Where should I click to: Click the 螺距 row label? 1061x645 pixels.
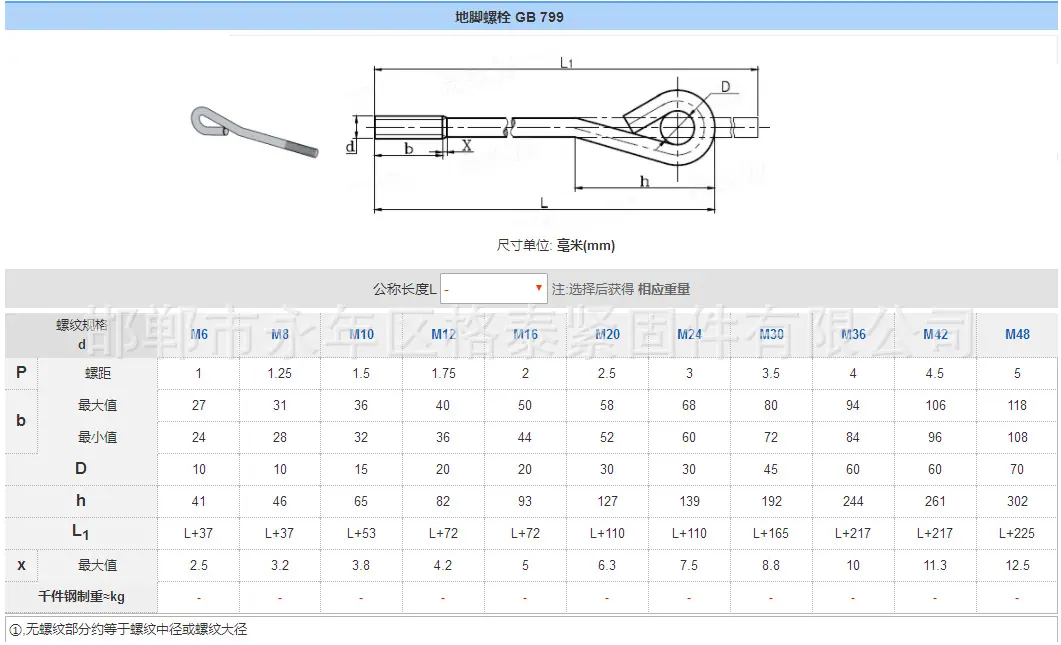pos(97,373)
